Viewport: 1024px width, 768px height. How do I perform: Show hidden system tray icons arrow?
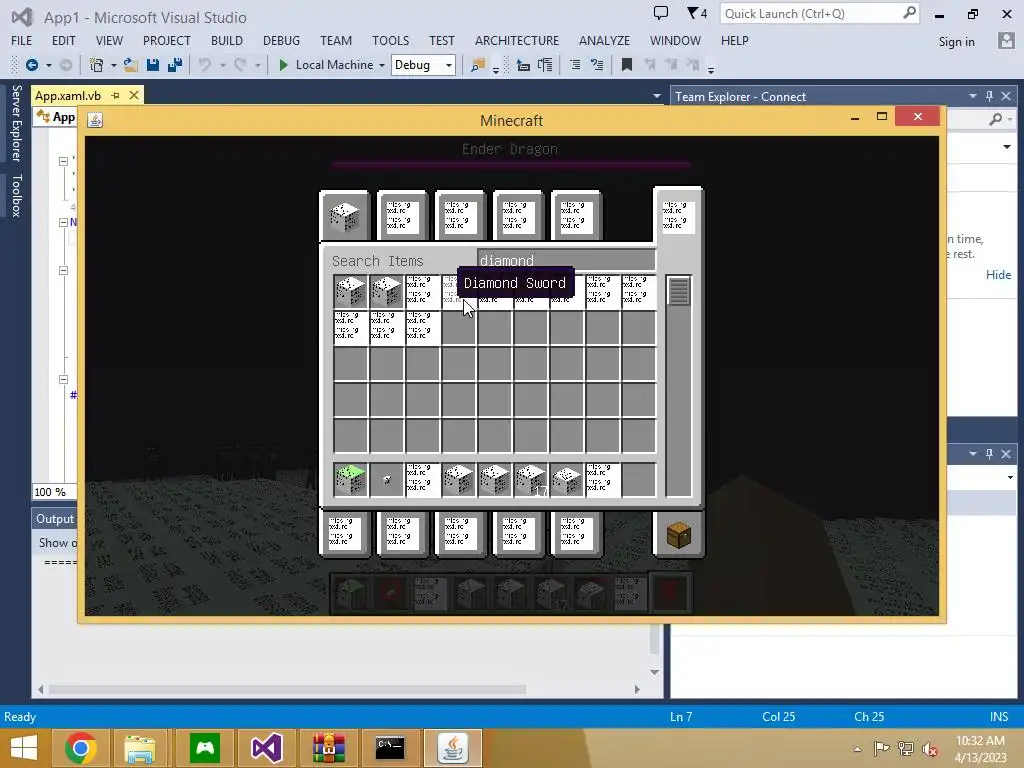[x=857, y=749]
